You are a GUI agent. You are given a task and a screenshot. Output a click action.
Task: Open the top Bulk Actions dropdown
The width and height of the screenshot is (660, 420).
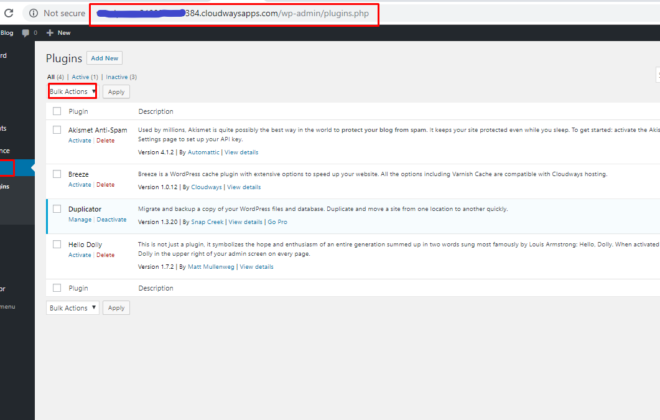72,91
